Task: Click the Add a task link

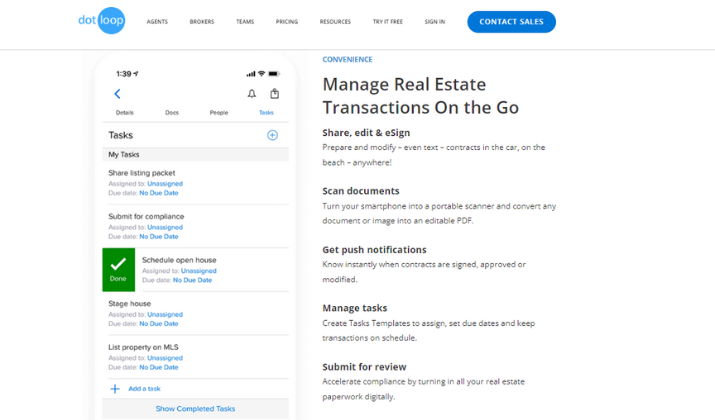Action: tap(145, 389)
